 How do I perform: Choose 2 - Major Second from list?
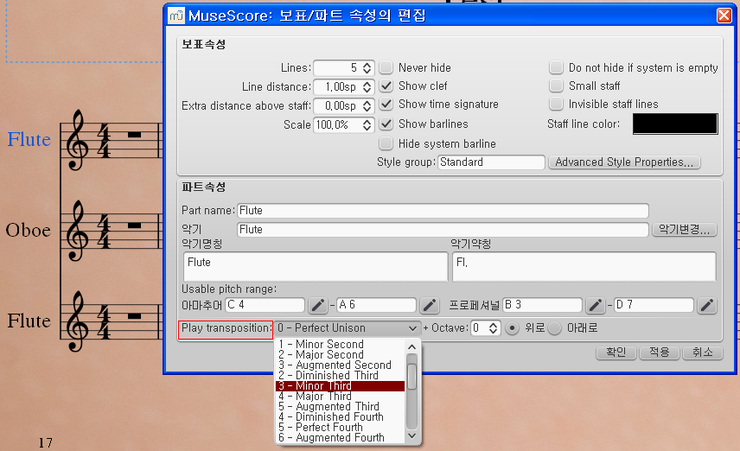[340, 354]
